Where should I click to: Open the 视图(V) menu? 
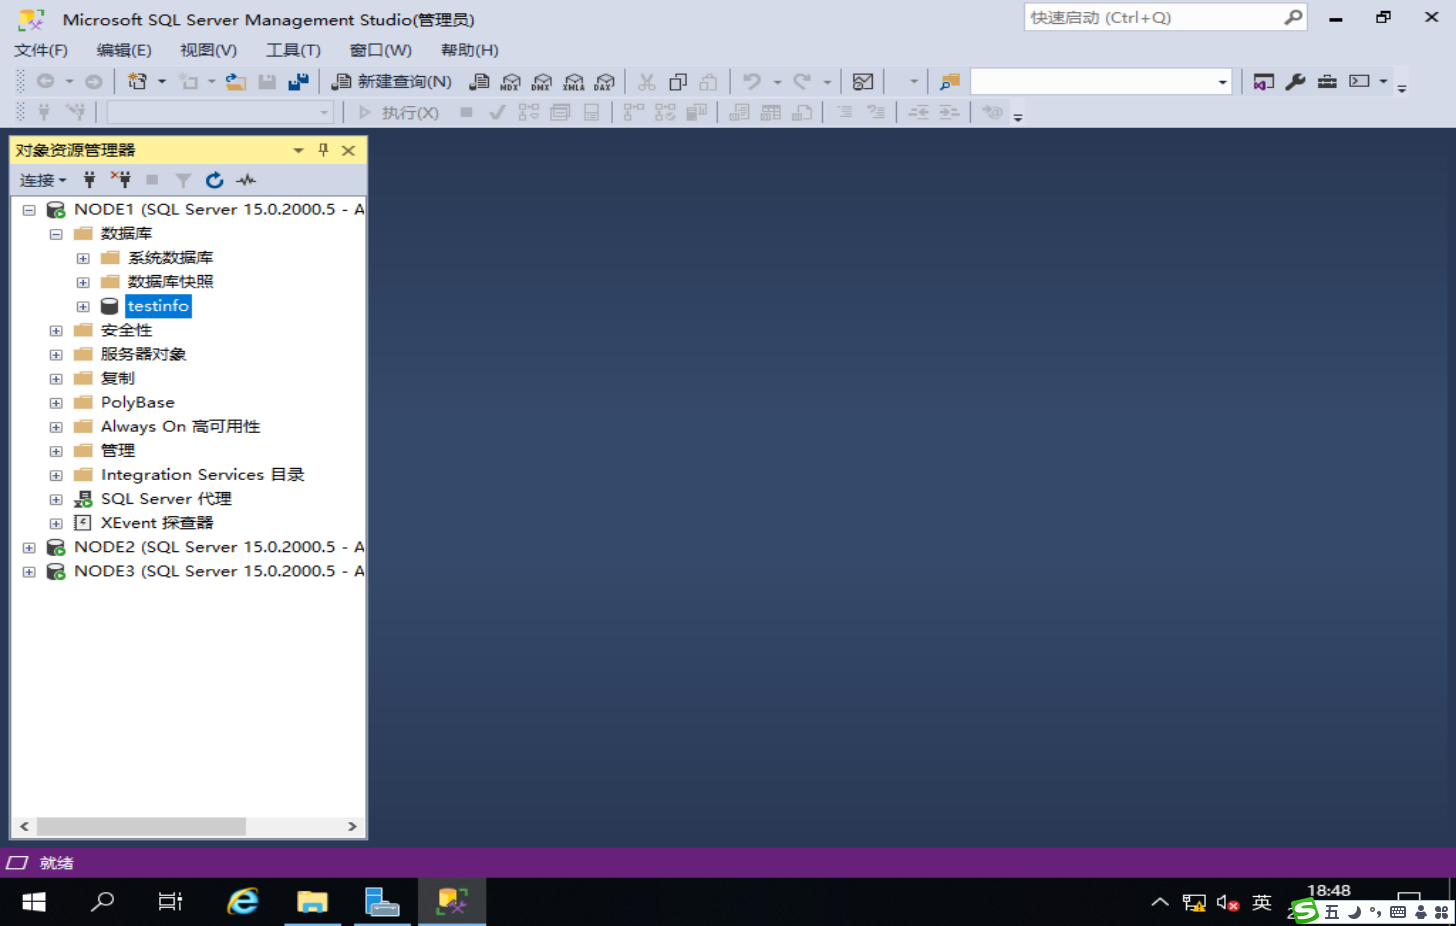208,50
